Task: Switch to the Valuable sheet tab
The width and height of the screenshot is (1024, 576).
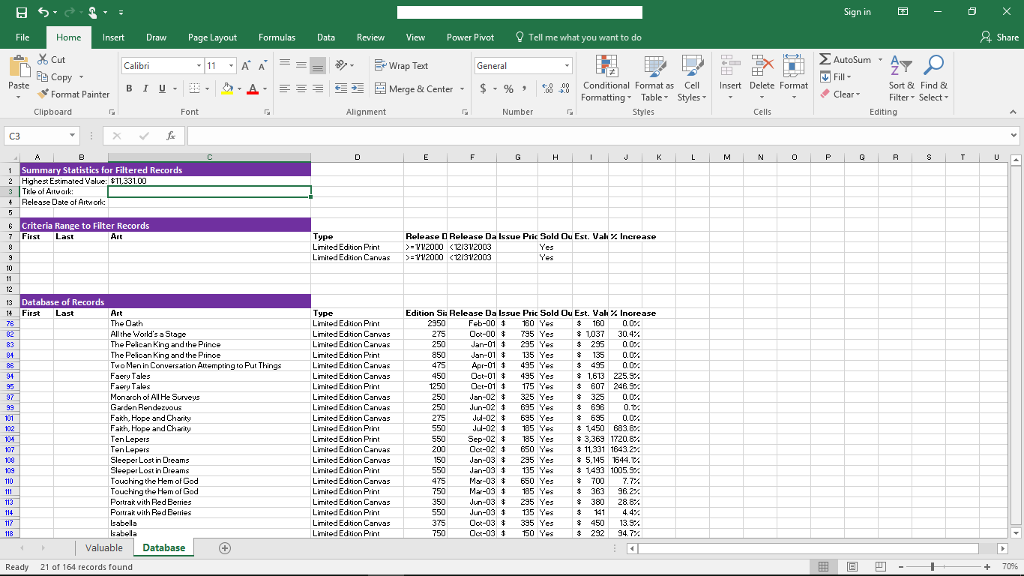Action: (103, 548)
